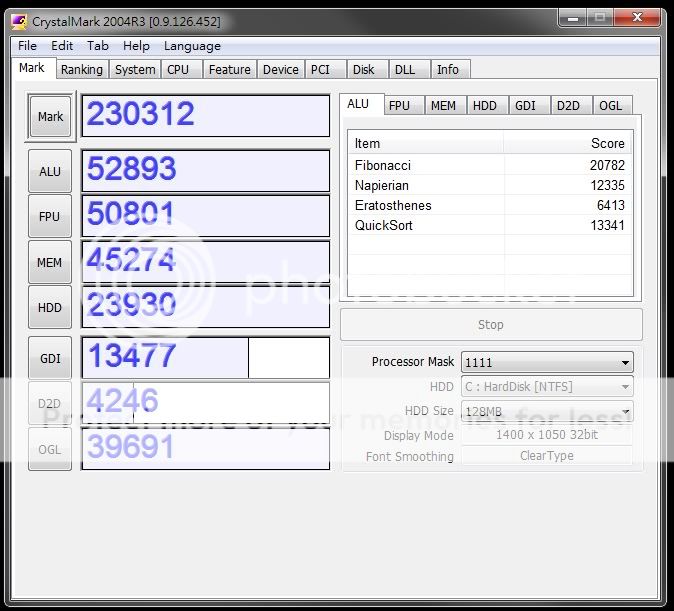Click the D2D progress bar showing 4246

point(205,403)
